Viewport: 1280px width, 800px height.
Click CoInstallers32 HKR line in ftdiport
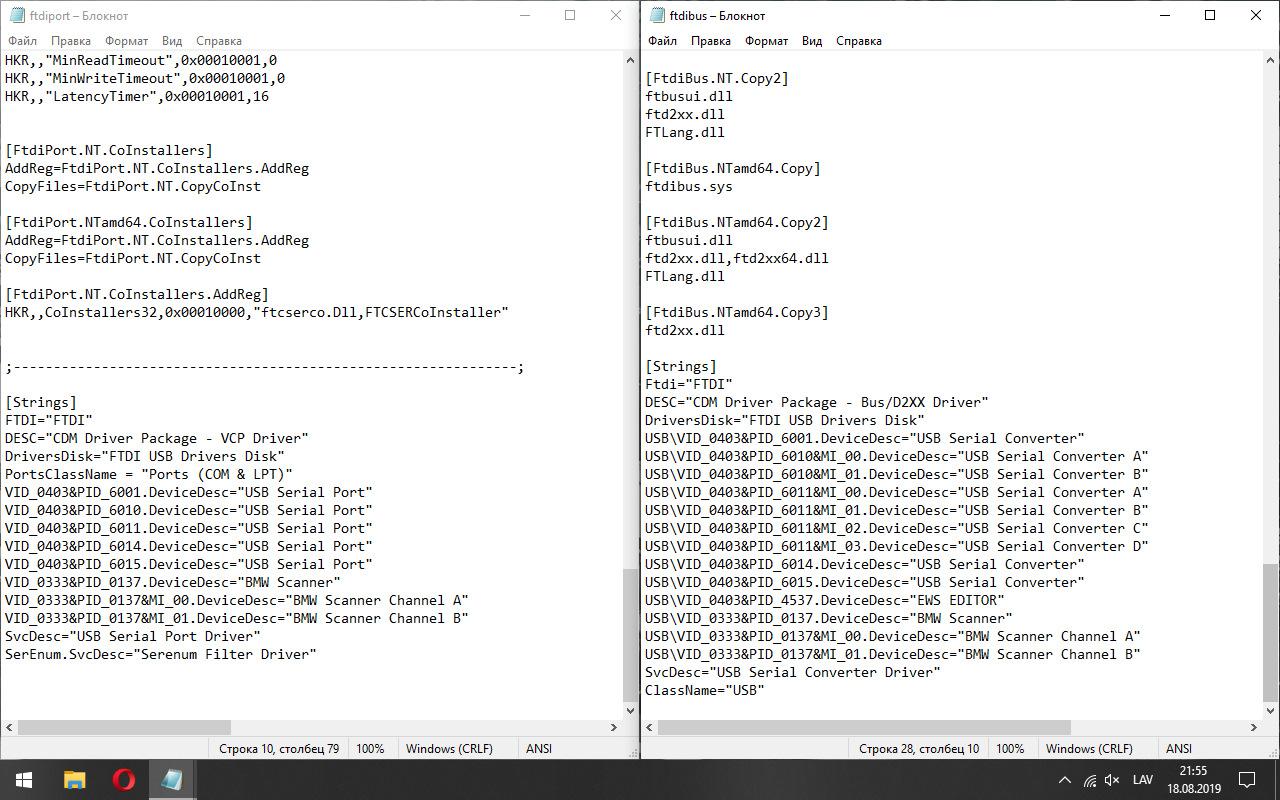(x=257, y=312)
